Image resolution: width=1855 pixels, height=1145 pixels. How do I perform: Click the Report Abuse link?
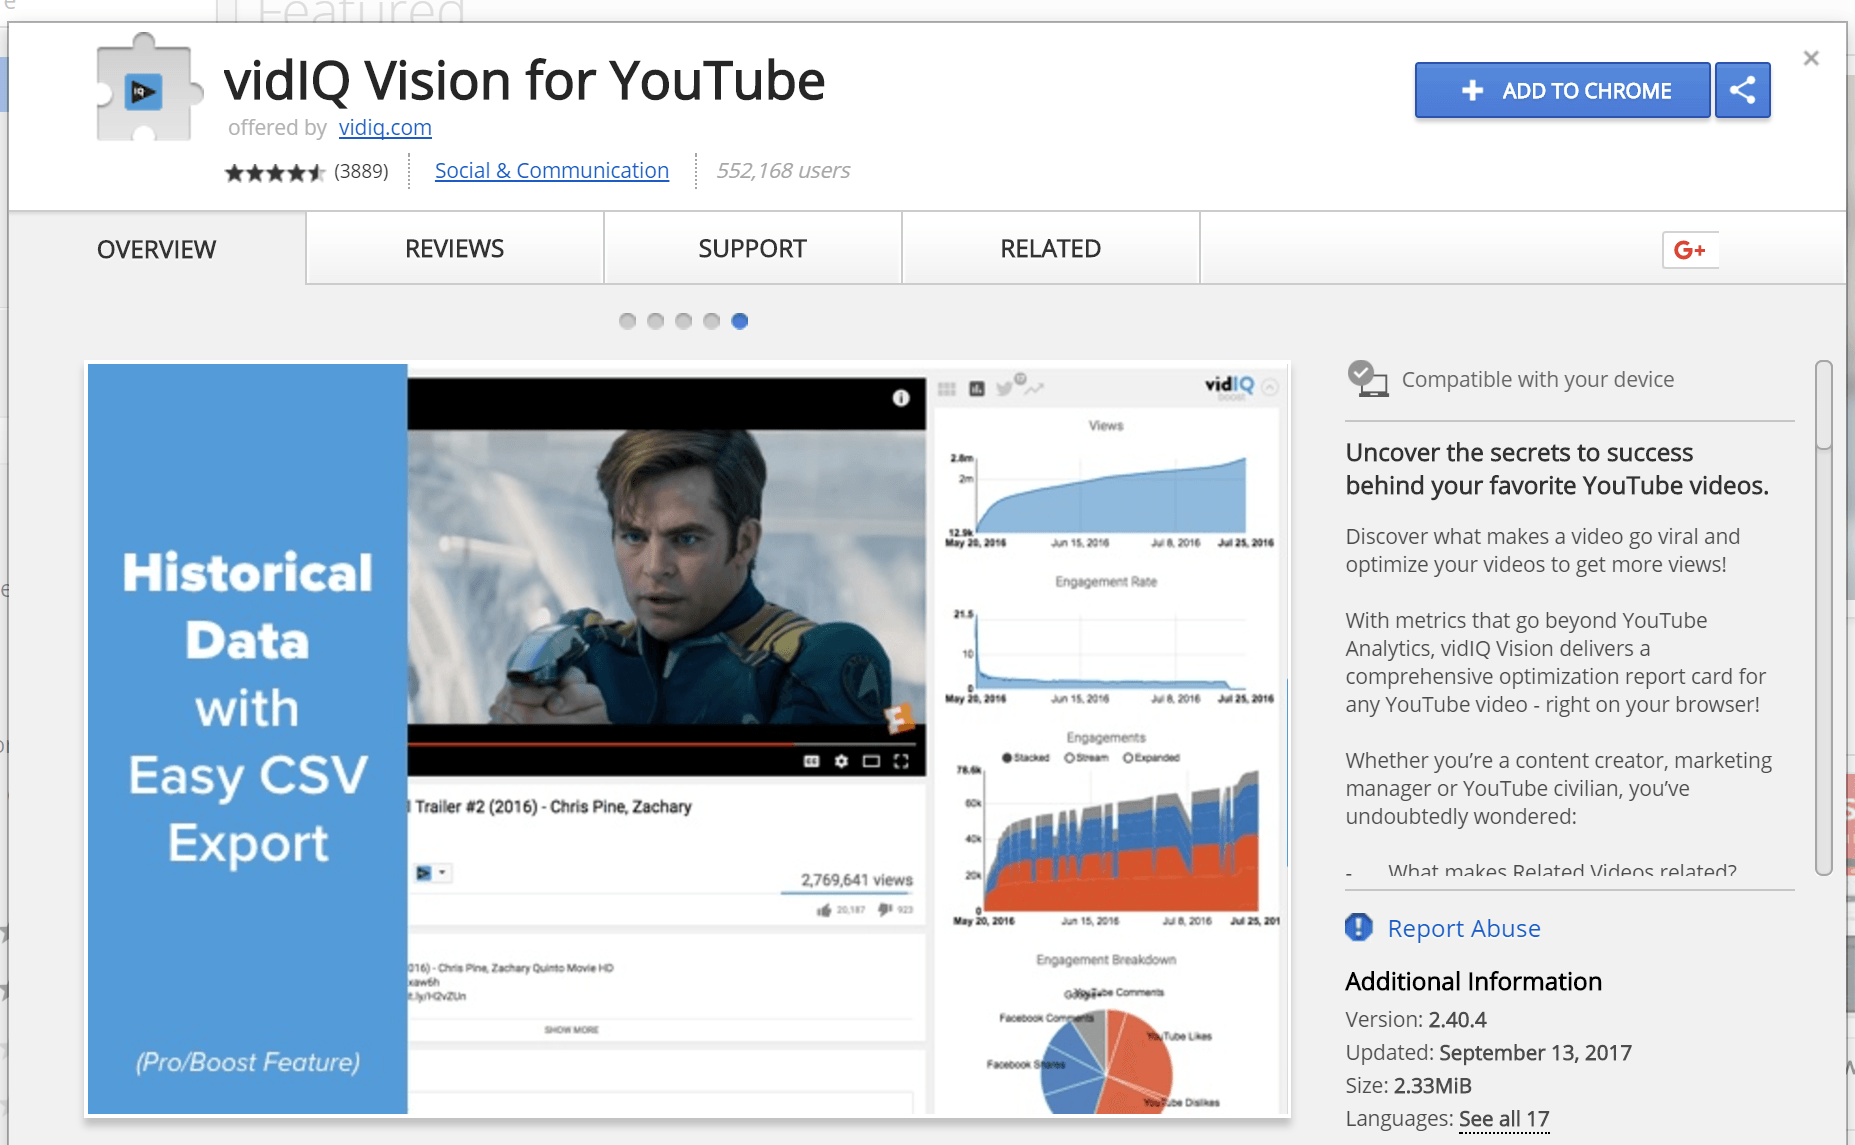1463,928
